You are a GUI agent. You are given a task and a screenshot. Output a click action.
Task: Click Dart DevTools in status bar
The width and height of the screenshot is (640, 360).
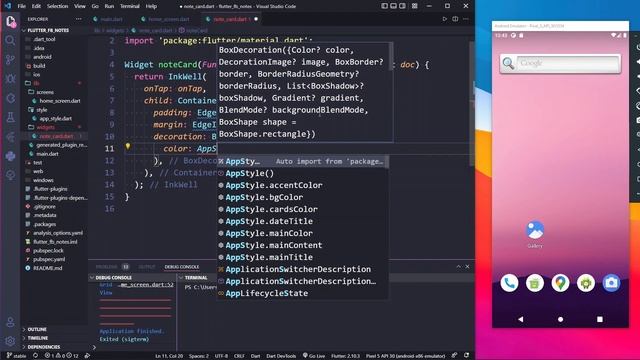click(x=281, y=356)
